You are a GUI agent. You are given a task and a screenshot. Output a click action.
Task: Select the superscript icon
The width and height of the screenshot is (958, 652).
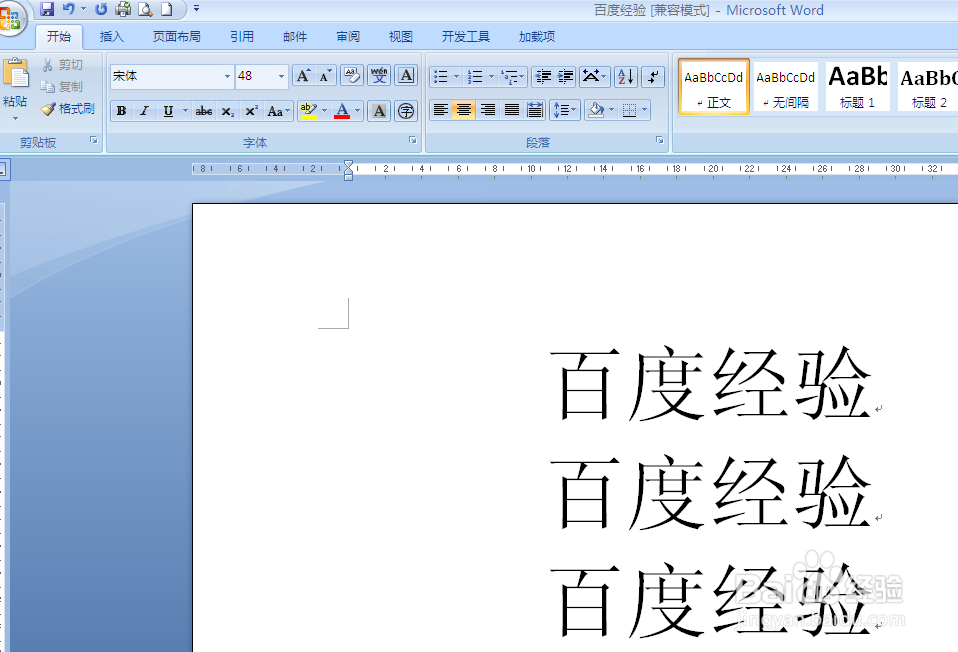[x=251, y=110]
